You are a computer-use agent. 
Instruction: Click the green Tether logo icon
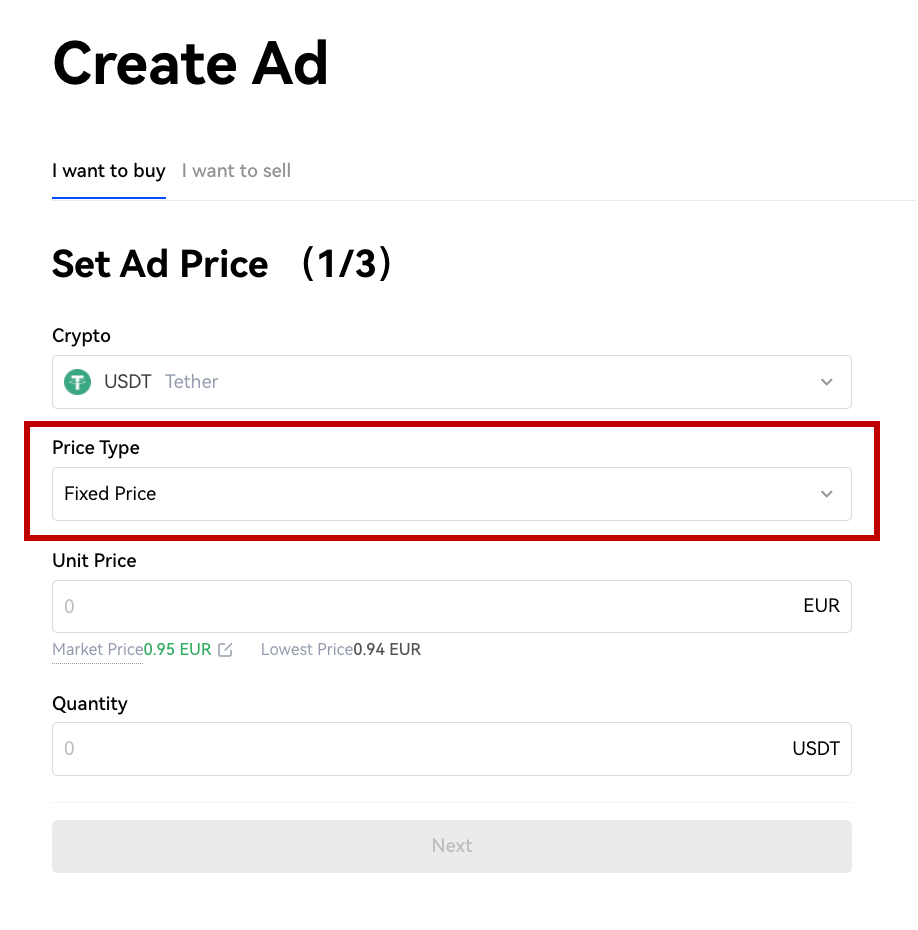77,381
